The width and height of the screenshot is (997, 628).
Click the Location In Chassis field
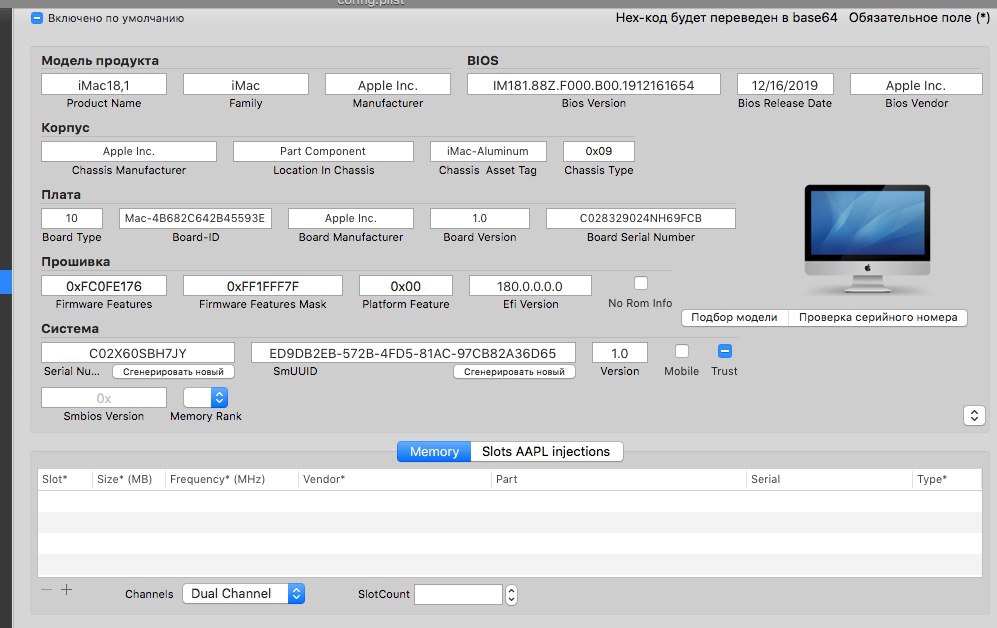coord(323,151)
